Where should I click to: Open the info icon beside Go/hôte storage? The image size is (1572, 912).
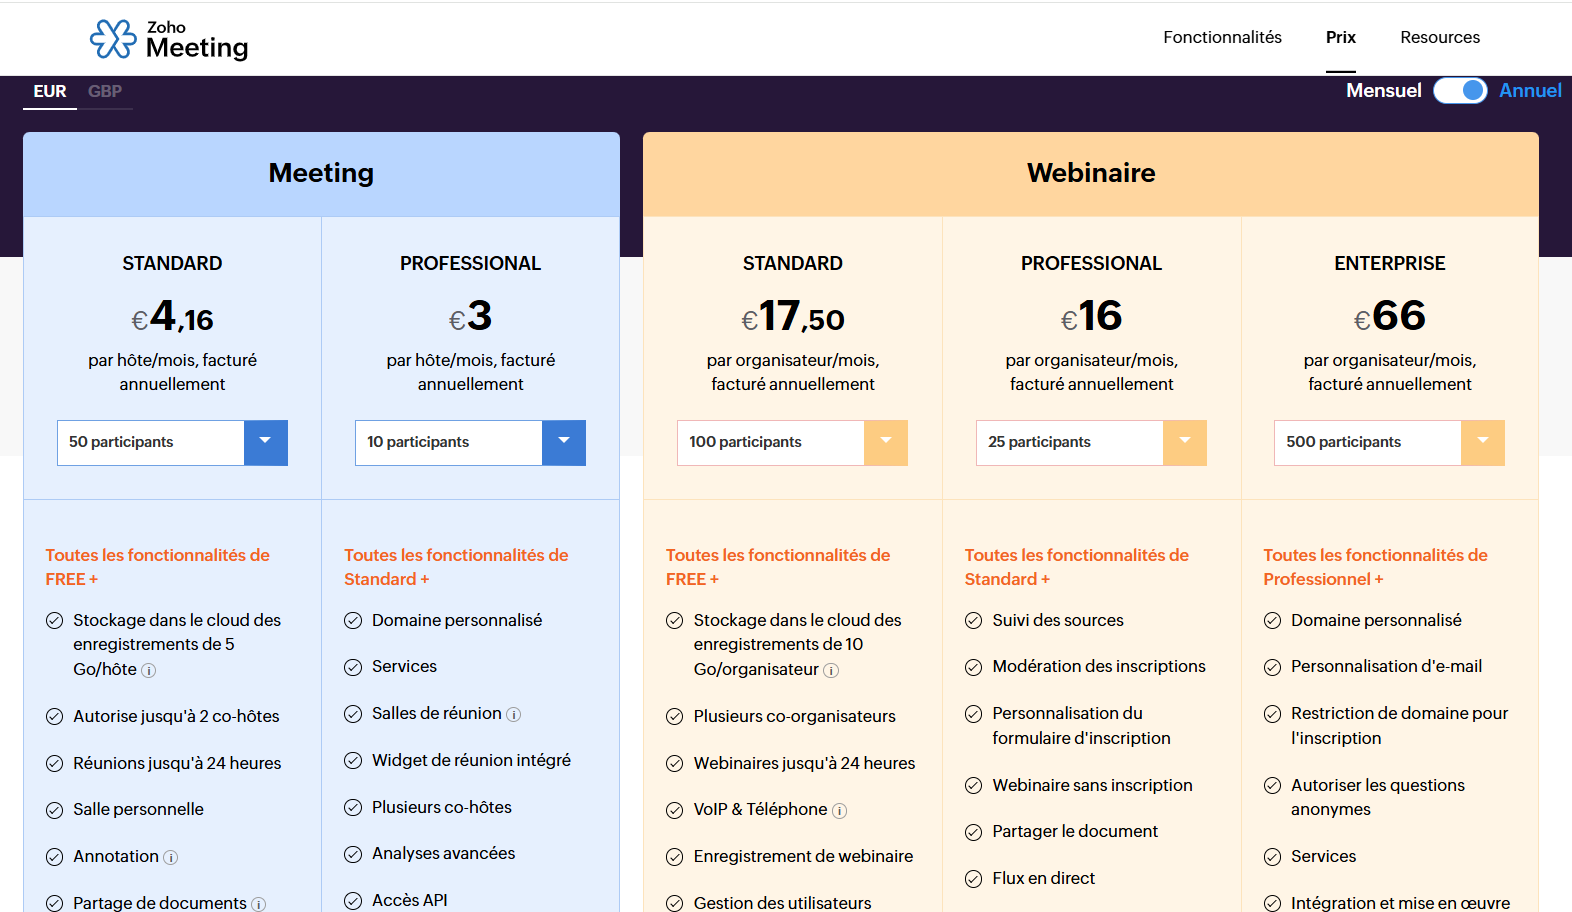(x=148, y=671)
